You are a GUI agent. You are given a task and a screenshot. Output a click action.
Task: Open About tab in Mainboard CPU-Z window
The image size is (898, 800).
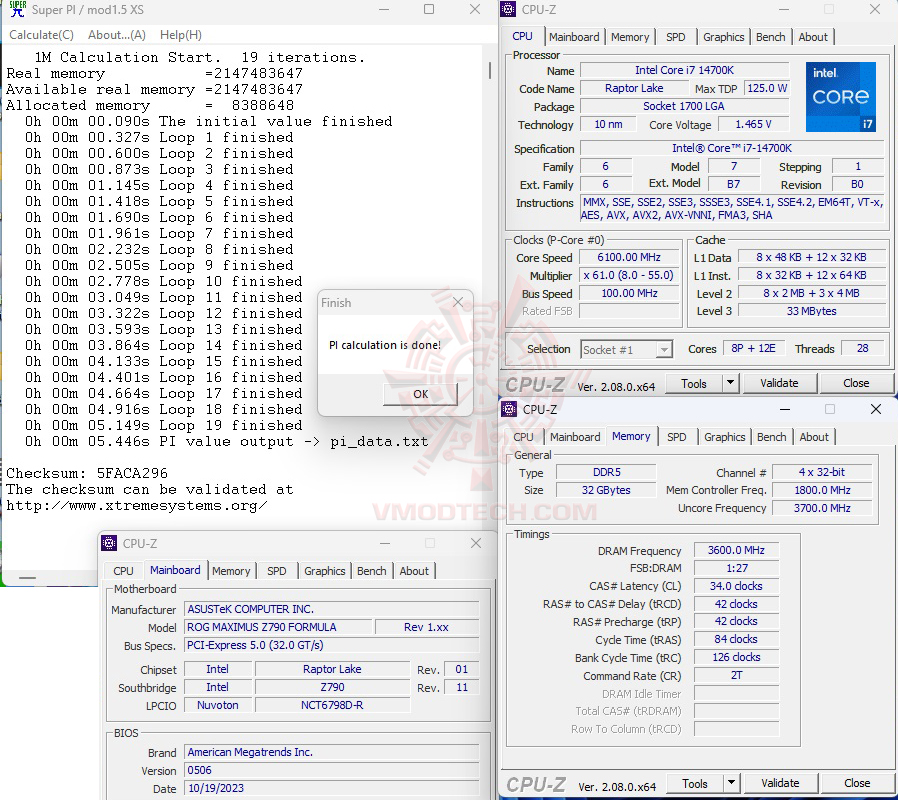click(414, 571)
